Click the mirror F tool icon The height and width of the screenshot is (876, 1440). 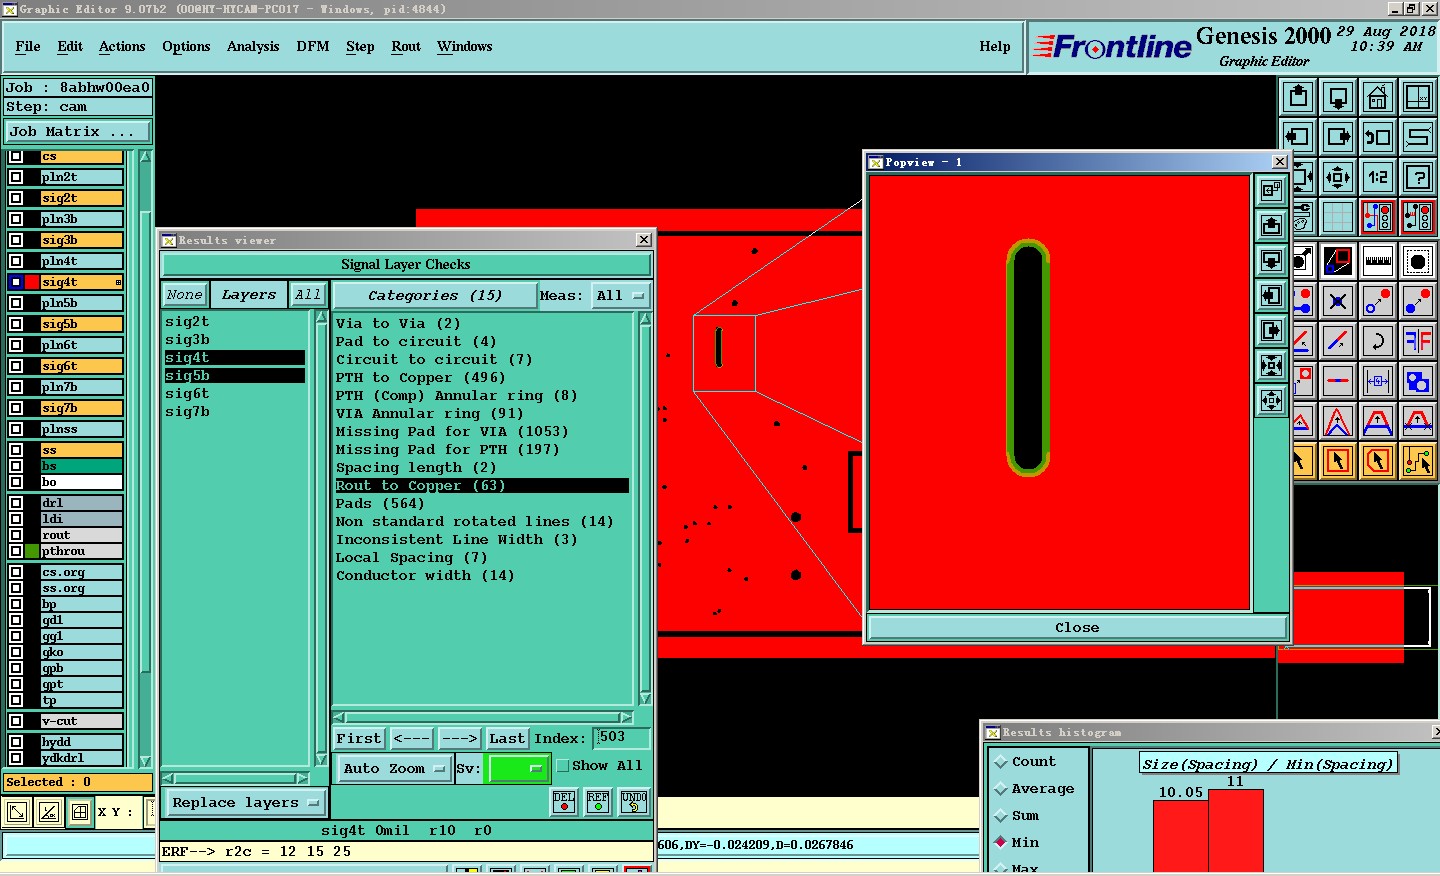click(x=1418, y=341)
